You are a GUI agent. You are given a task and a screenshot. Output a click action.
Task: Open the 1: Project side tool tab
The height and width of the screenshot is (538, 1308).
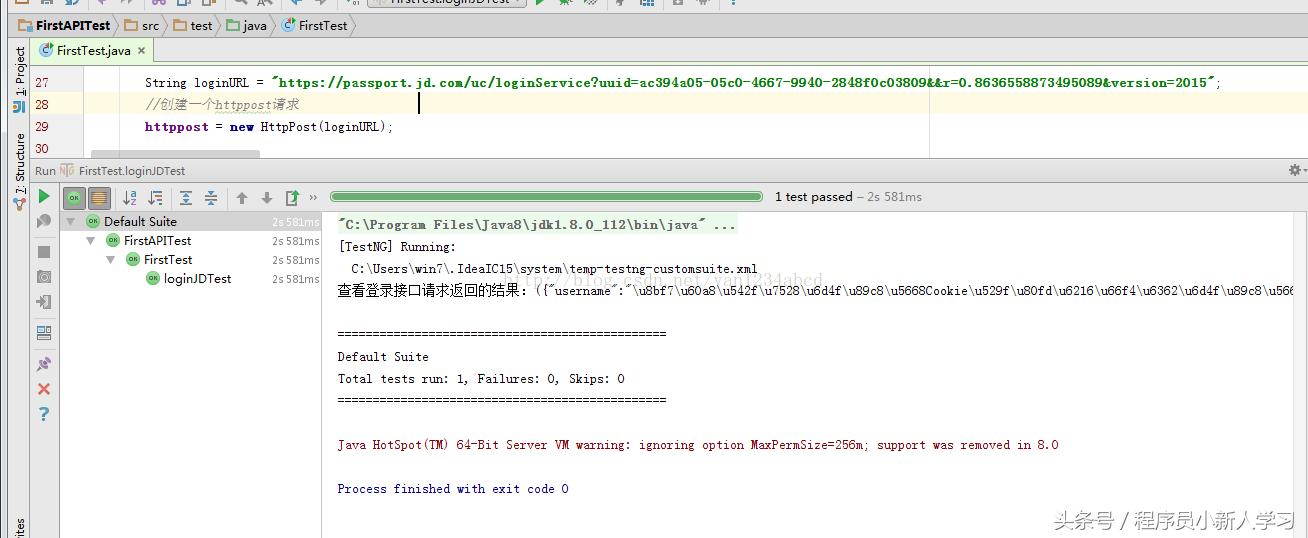pos(20,78)
